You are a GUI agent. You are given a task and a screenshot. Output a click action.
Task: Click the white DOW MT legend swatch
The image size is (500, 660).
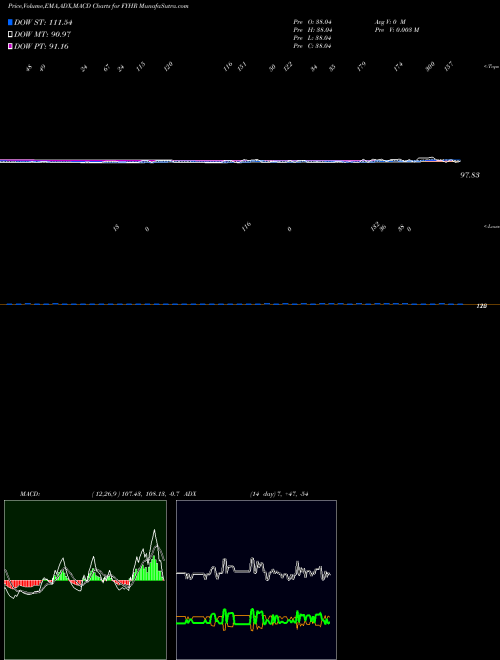[x=10, y=34]
